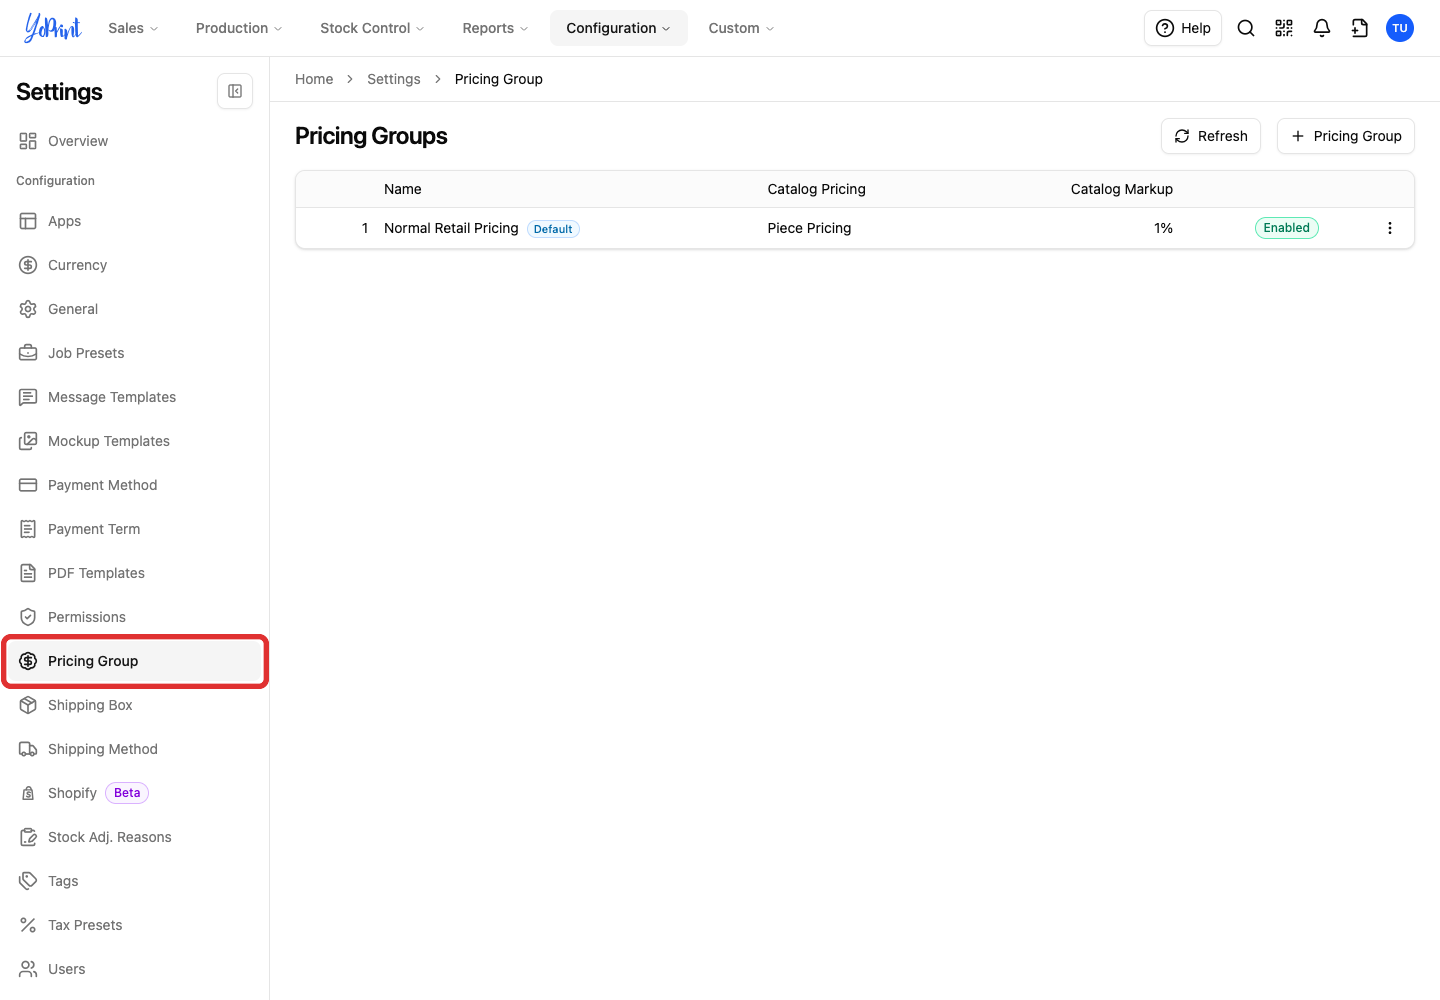This screenshot has height=1000, width=1440.
Task: Open Shopify Beta settings
Action: pyautogui.click(x=134, y=793)
